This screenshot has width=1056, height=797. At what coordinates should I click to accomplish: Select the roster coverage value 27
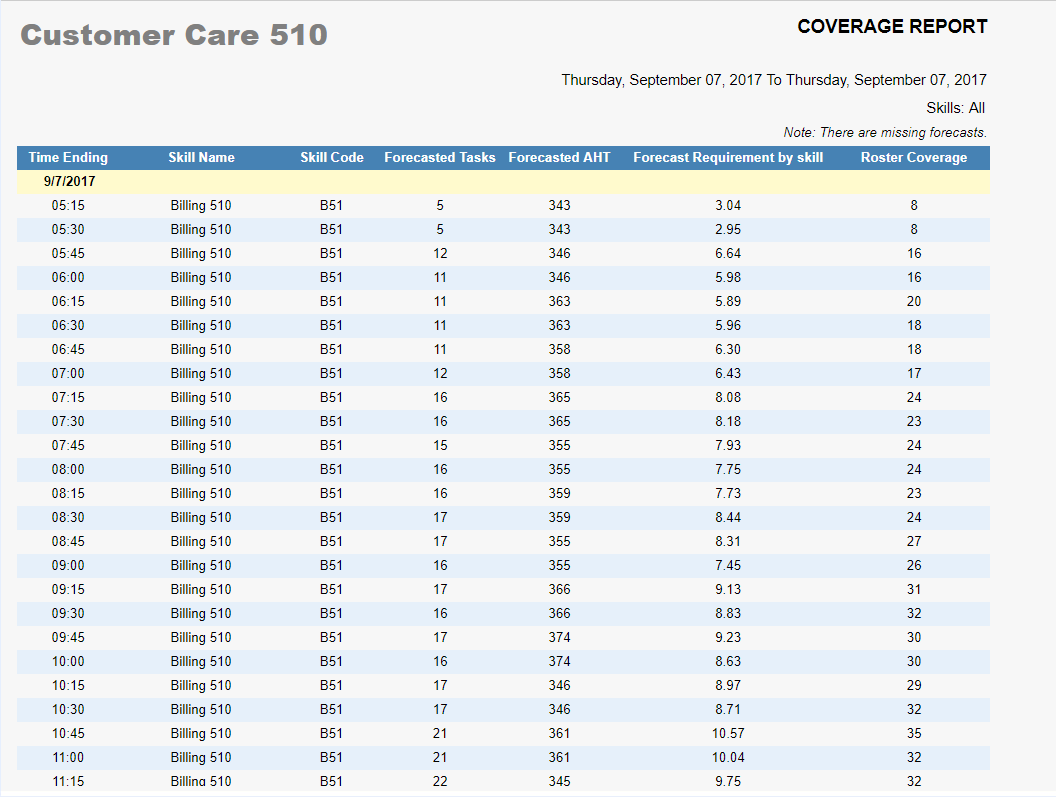point(914,542)
